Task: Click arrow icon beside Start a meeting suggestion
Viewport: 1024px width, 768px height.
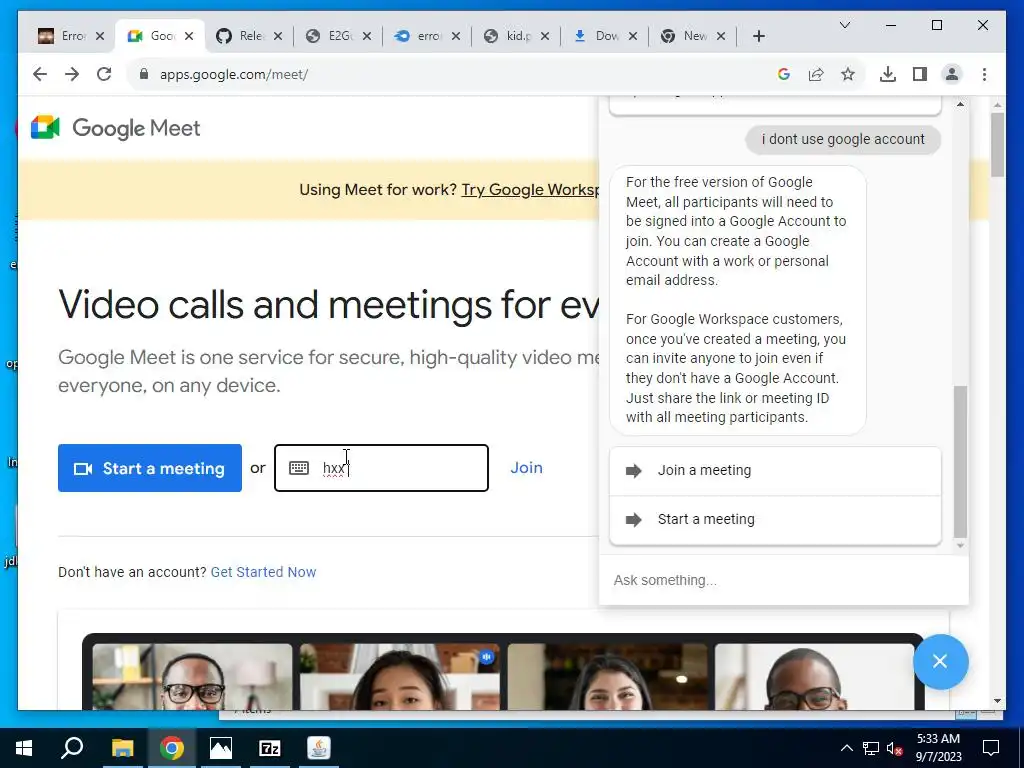Action: pos(633,520)
